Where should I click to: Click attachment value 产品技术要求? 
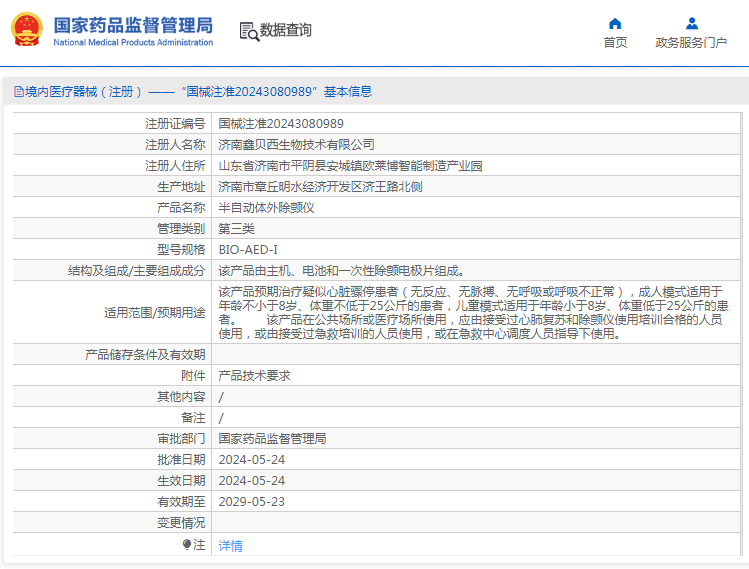pos(254,376)
